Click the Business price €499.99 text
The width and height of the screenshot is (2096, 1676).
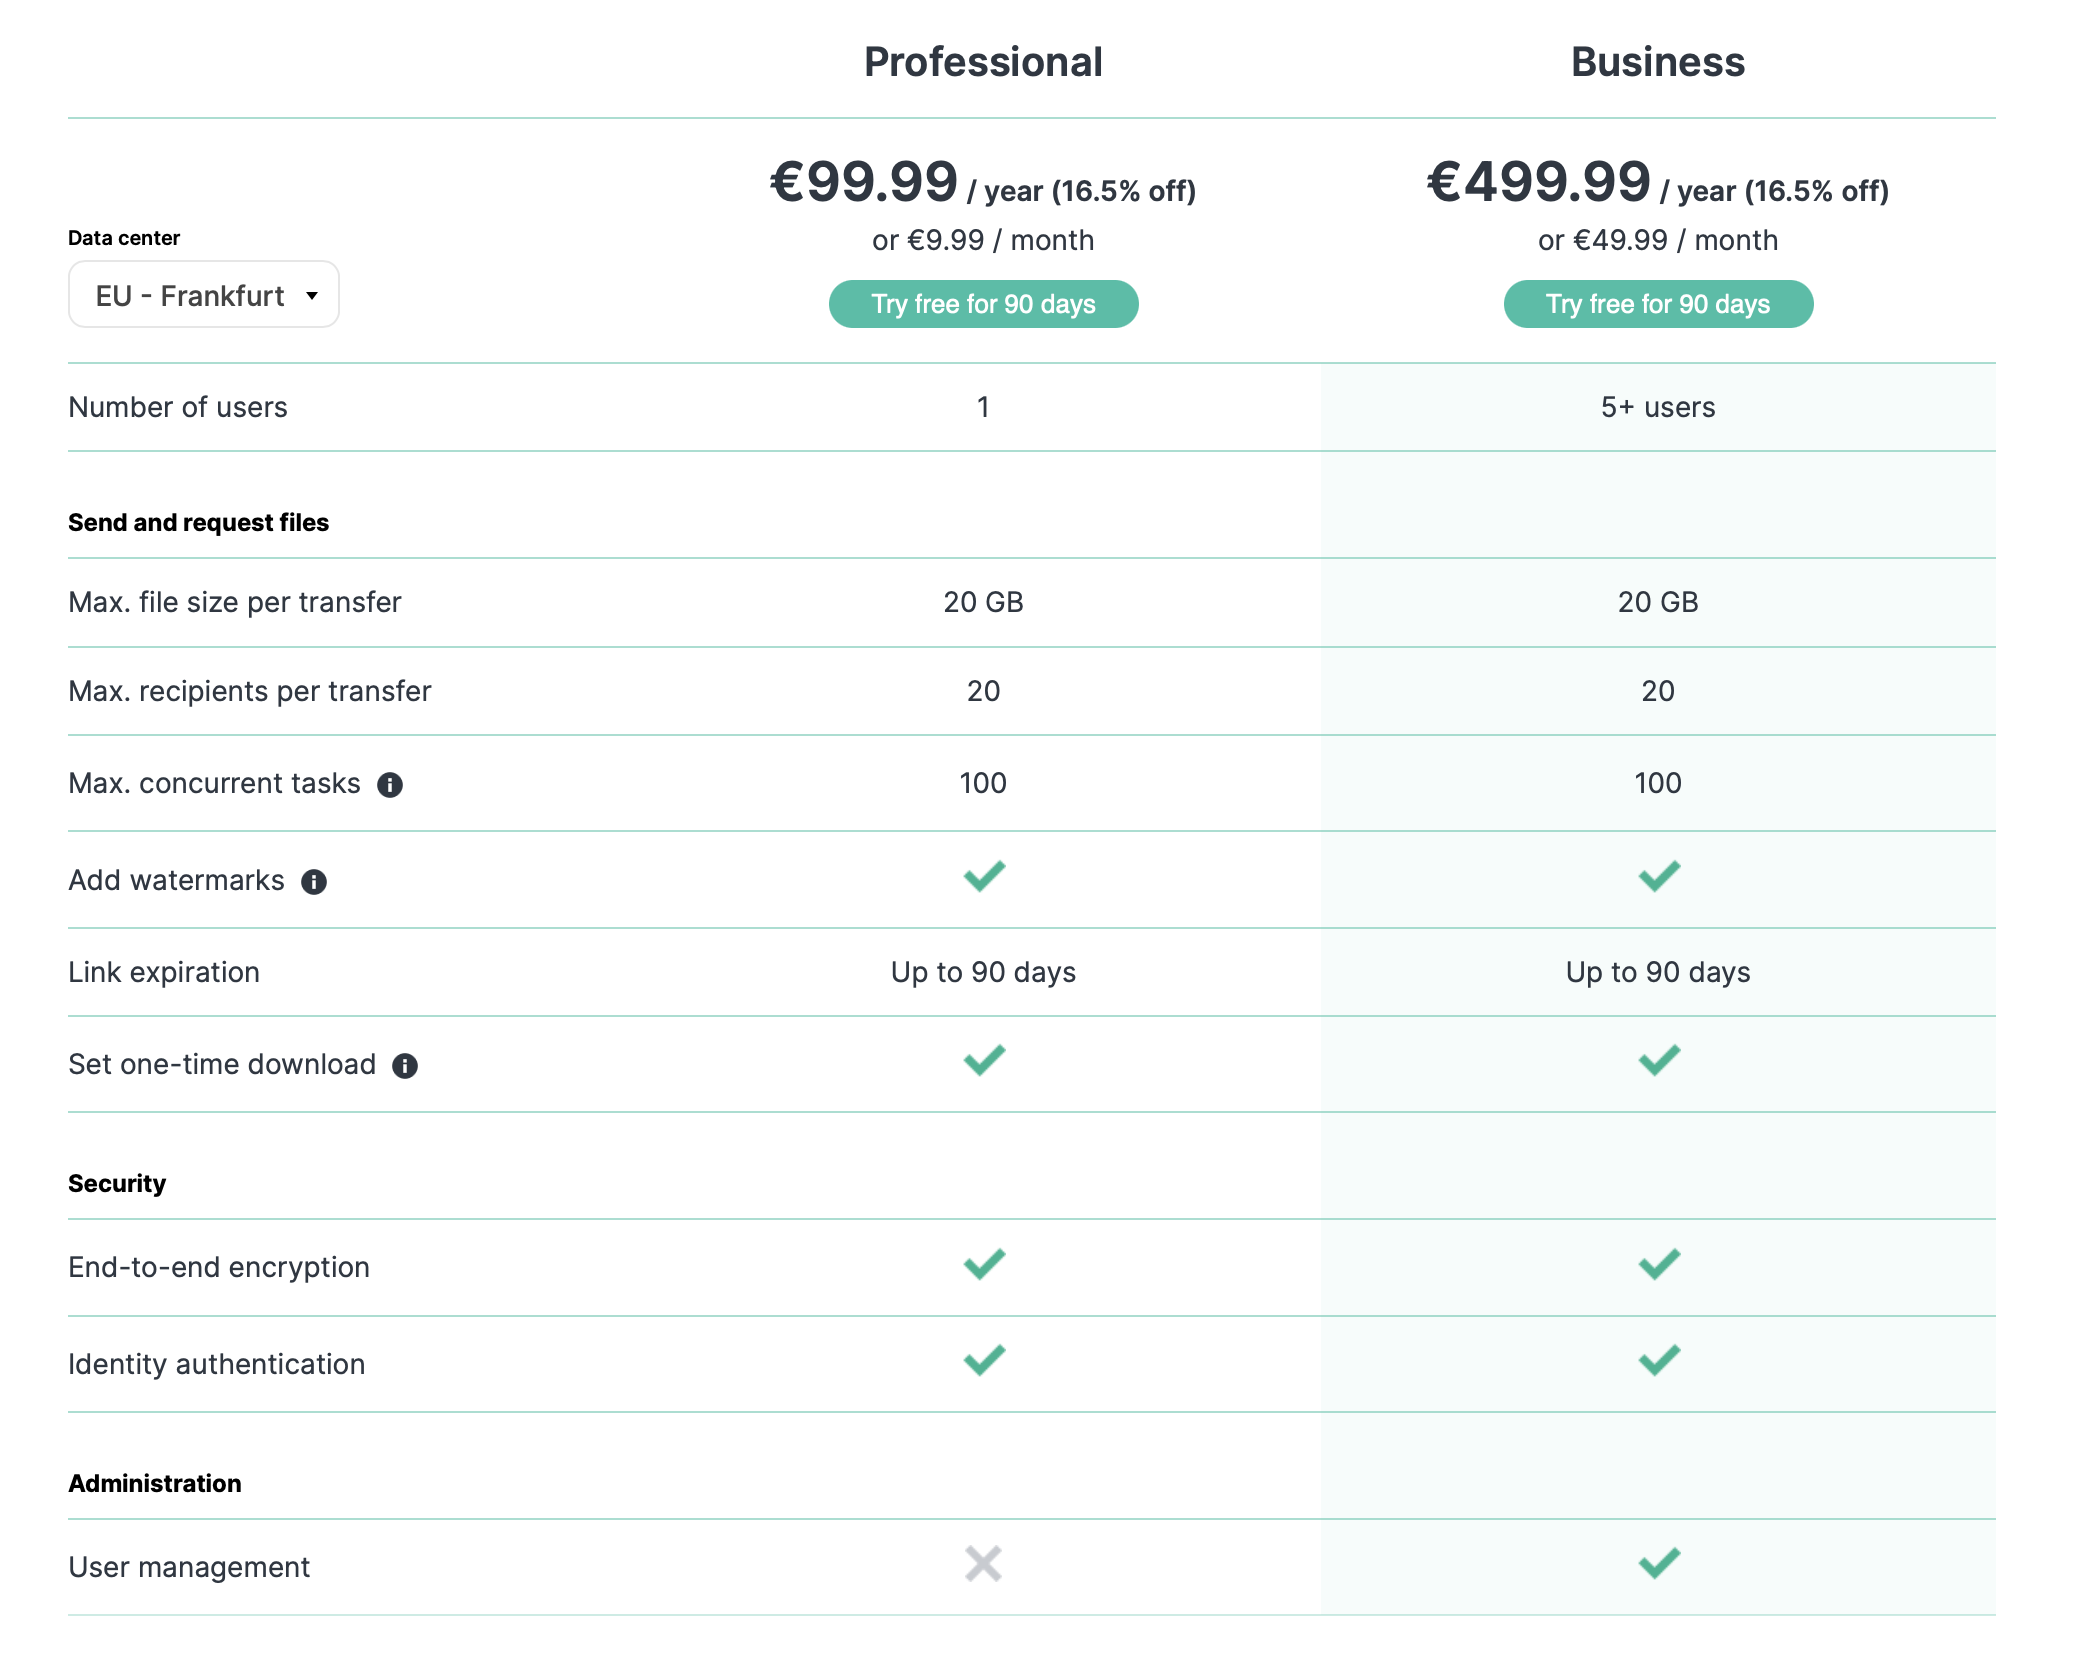click(1538, 182)
